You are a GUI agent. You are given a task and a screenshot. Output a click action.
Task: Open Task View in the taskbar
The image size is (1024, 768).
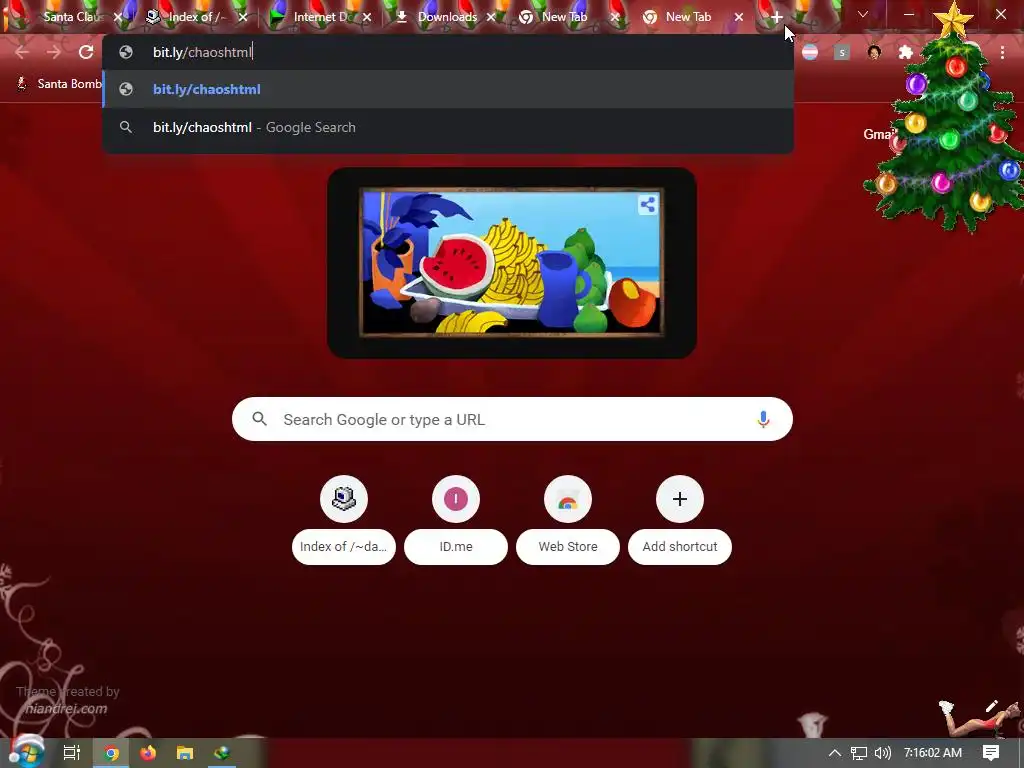pos(72,753)
